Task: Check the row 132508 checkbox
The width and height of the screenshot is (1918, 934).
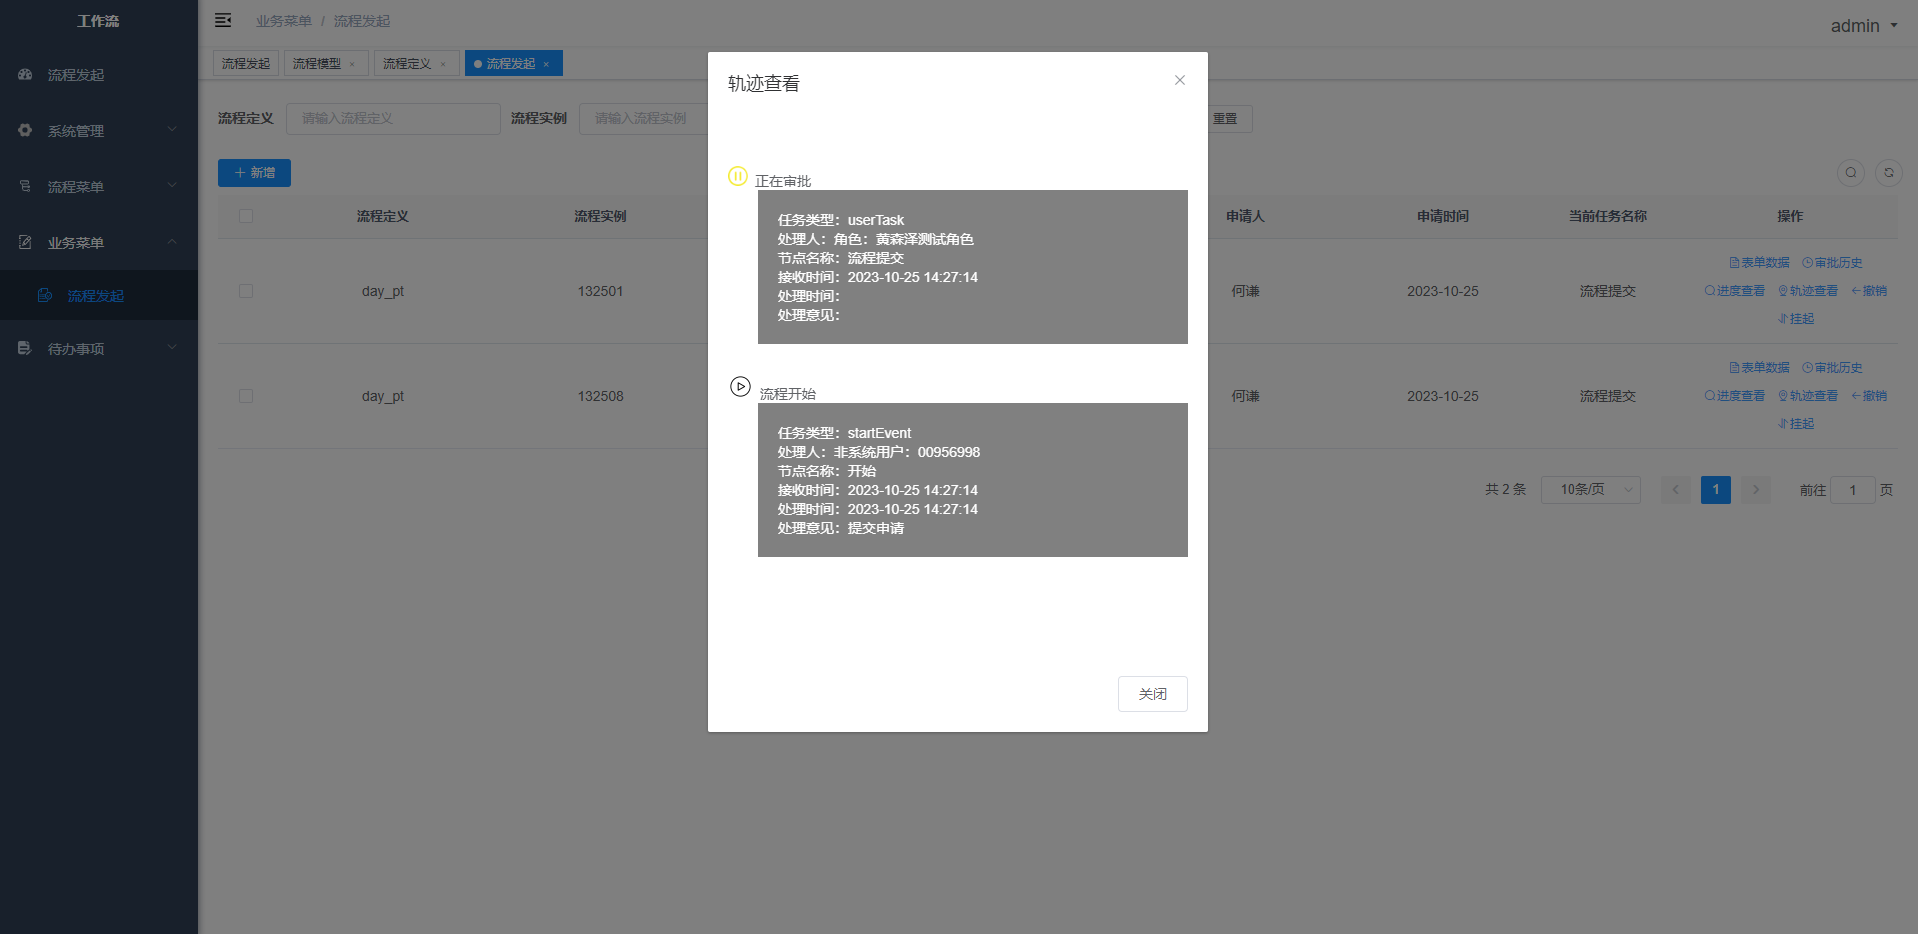Action: [x=246, y=396]
